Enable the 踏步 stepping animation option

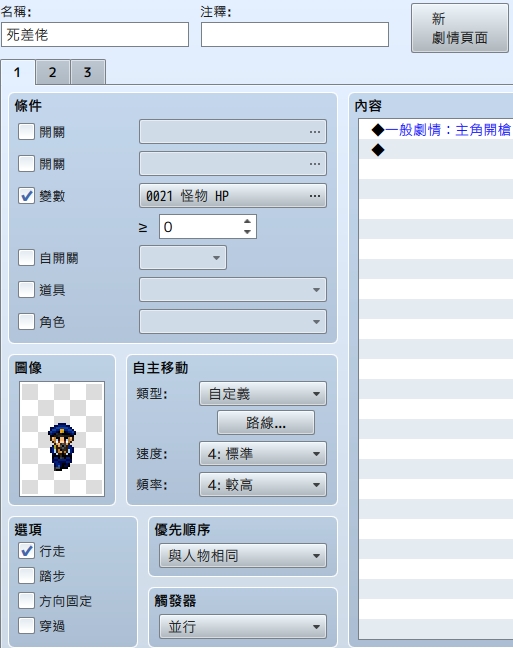(x=26, y=576)
